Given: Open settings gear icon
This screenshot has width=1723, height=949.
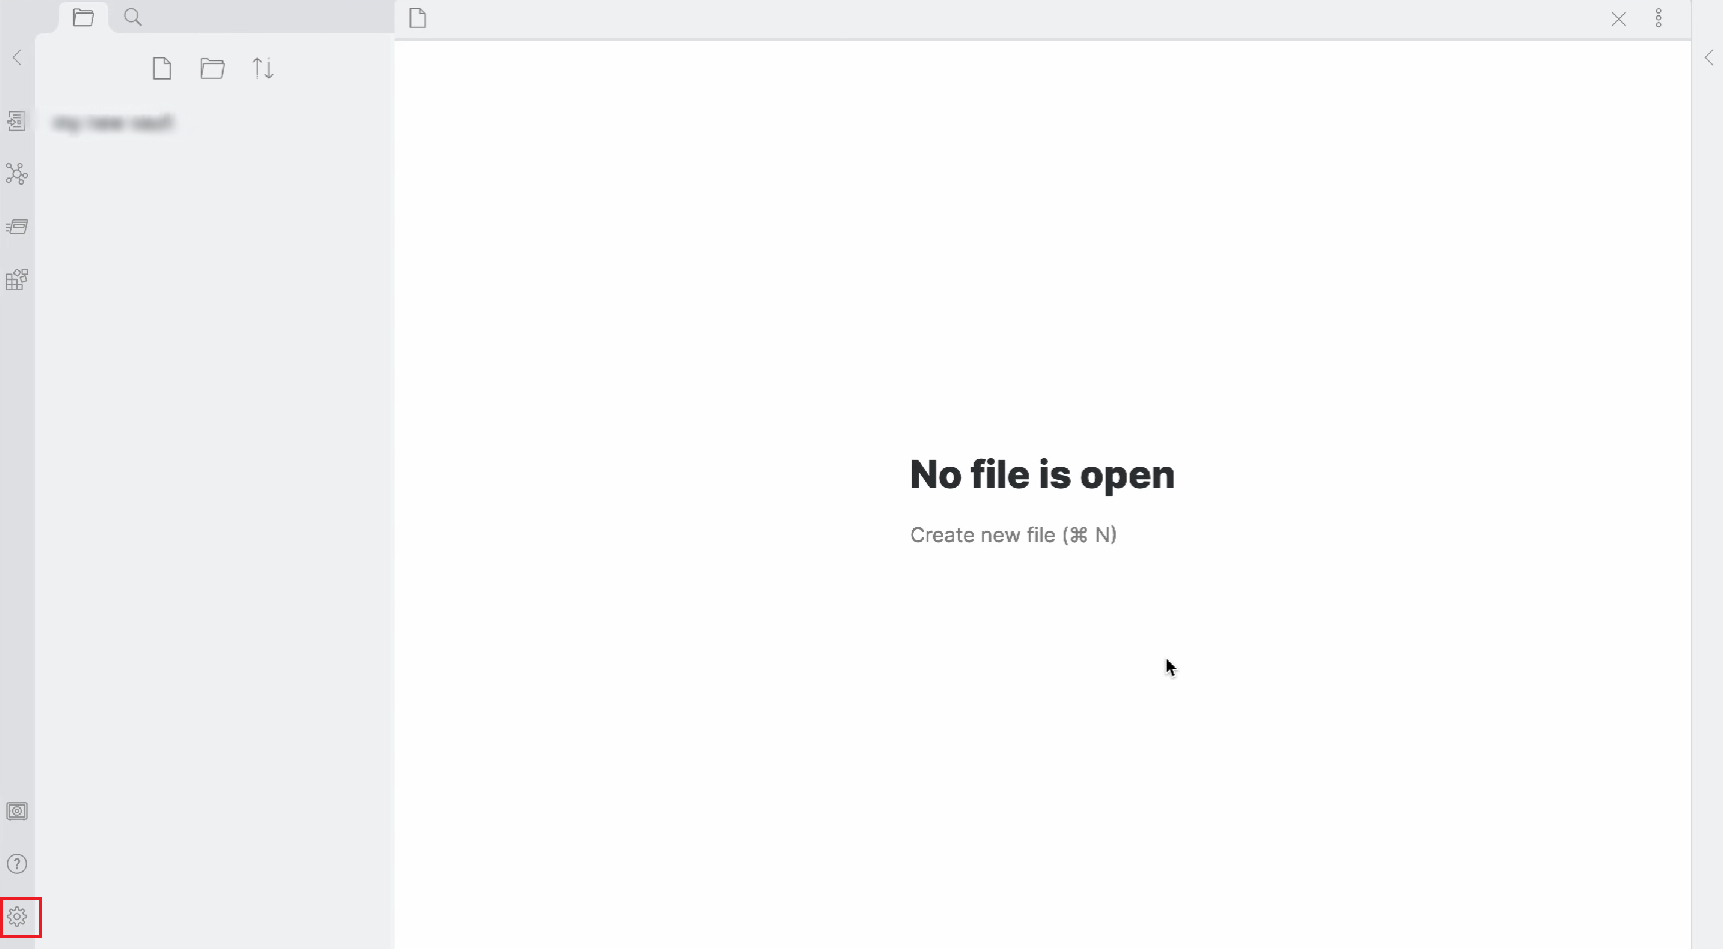Looking at the screenshot, I should [17, 917].
